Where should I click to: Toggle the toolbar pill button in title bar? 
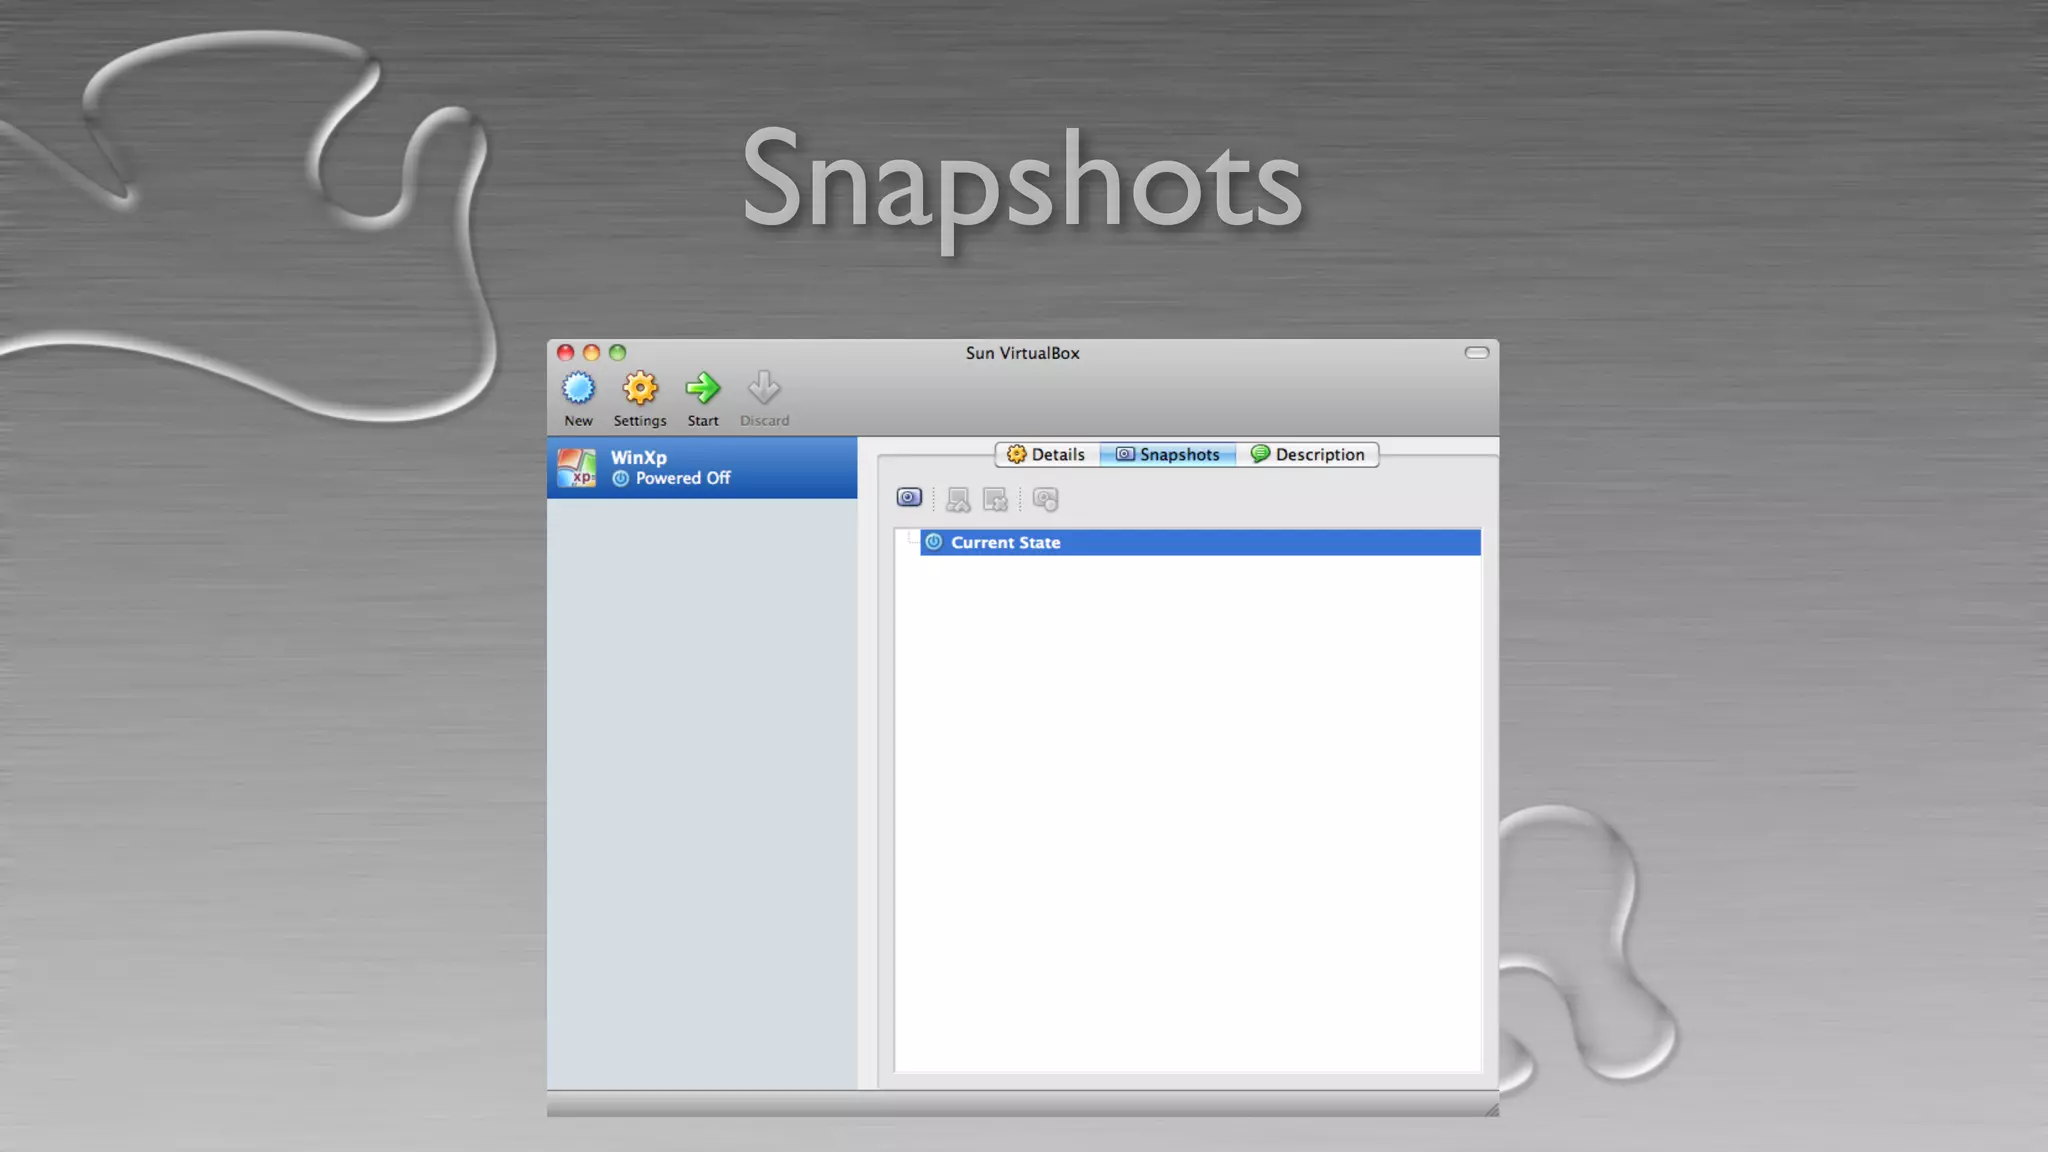point(1477,352)
